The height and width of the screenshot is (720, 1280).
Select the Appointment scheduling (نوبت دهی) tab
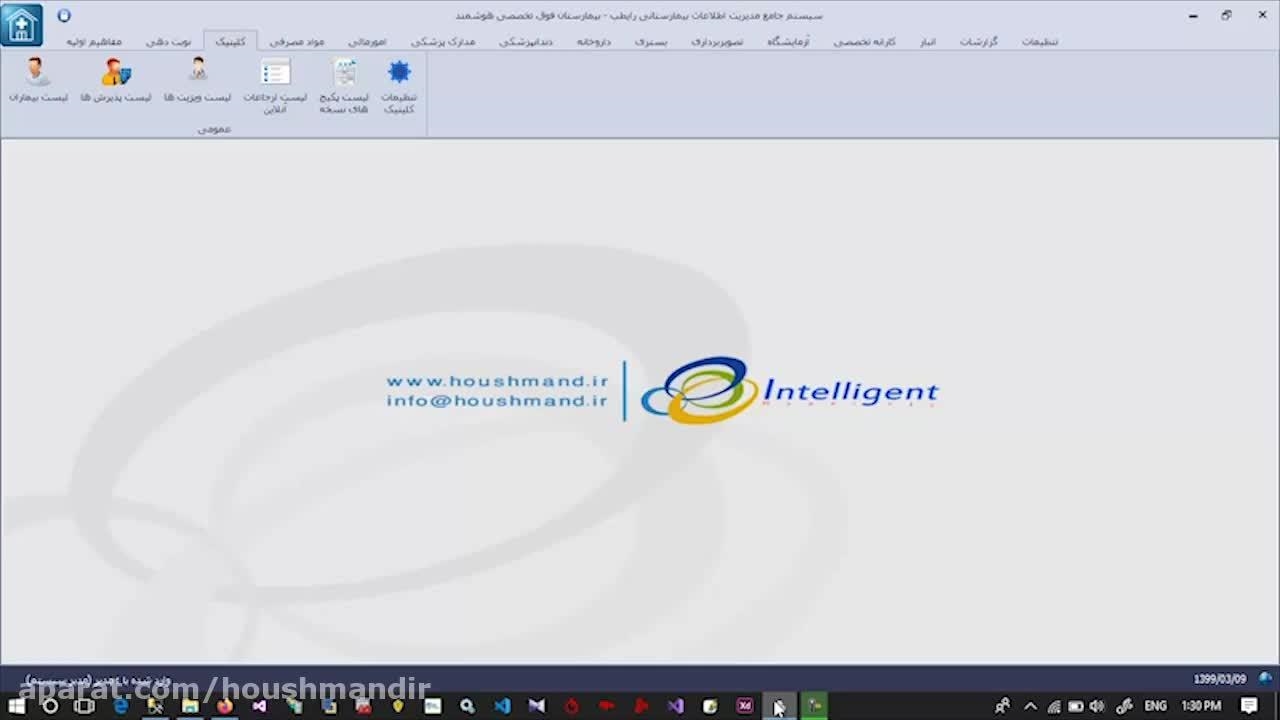168,42
